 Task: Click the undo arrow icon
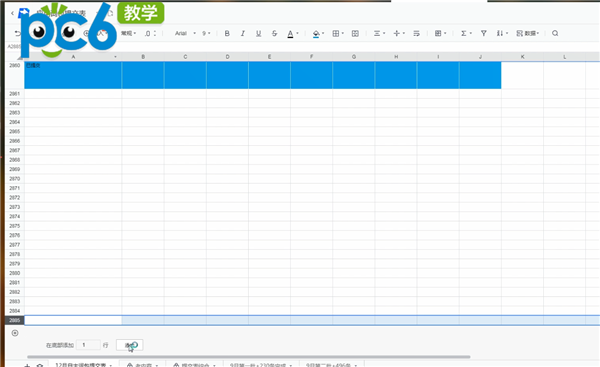(x=17, y=34)
